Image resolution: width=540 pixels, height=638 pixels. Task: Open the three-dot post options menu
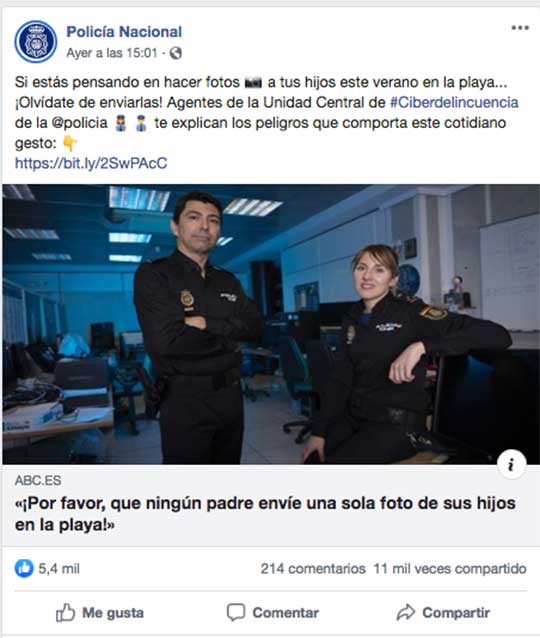point(520,28)
